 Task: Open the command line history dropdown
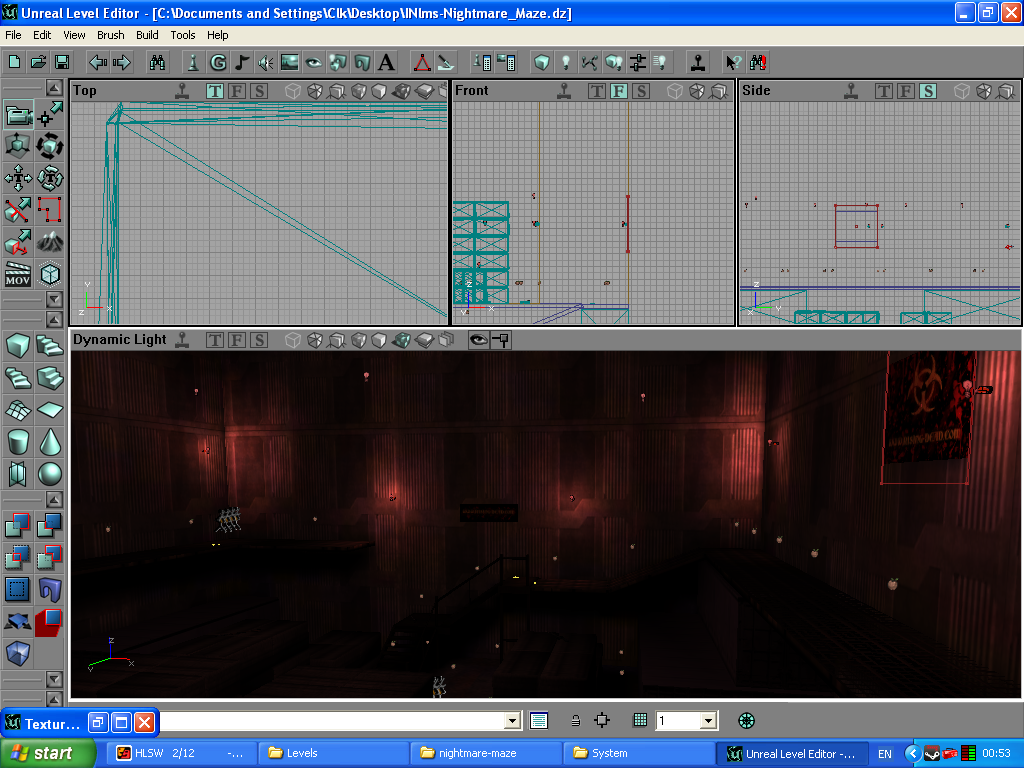[x=513, y=720]
